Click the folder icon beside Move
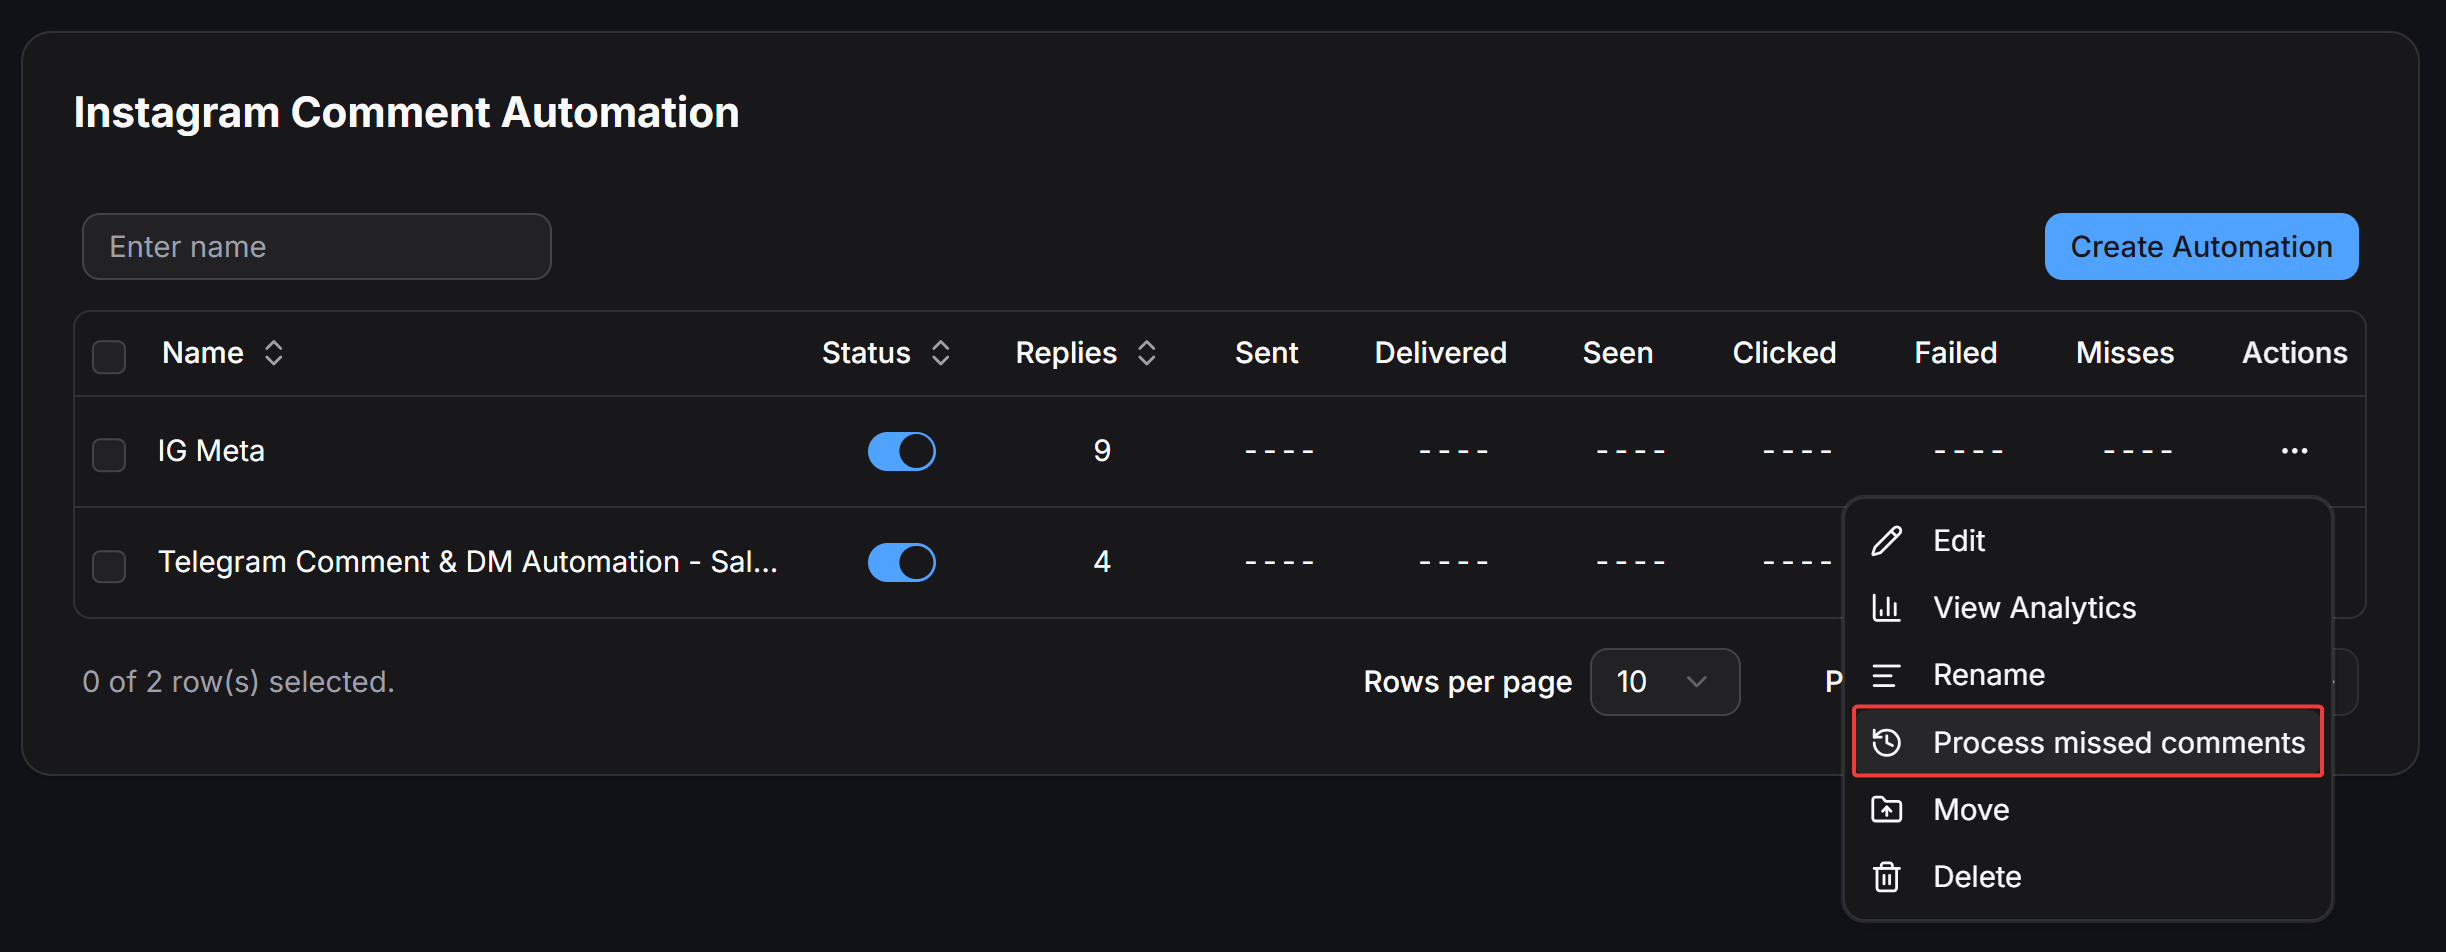 click(1886, 809)
